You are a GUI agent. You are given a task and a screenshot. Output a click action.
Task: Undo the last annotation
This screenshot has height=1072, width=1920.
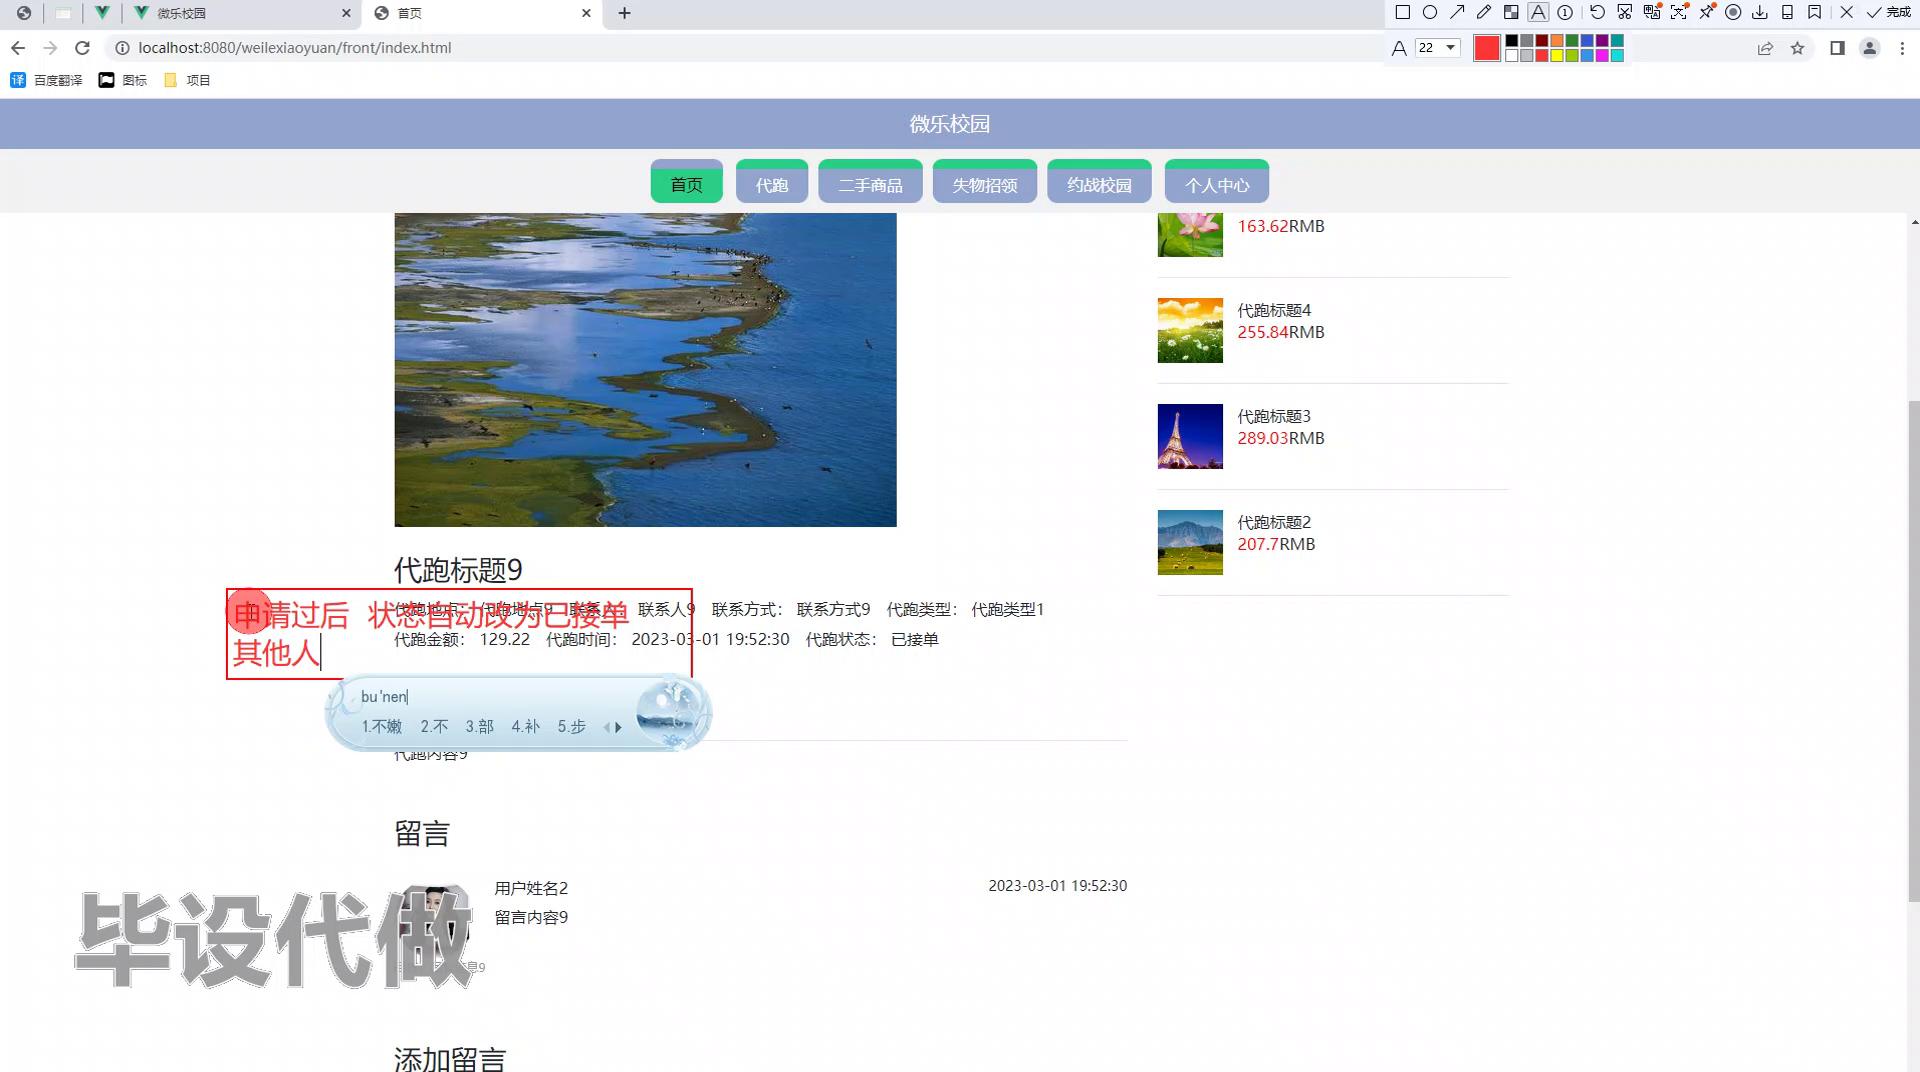click(x=1597, y=12)
